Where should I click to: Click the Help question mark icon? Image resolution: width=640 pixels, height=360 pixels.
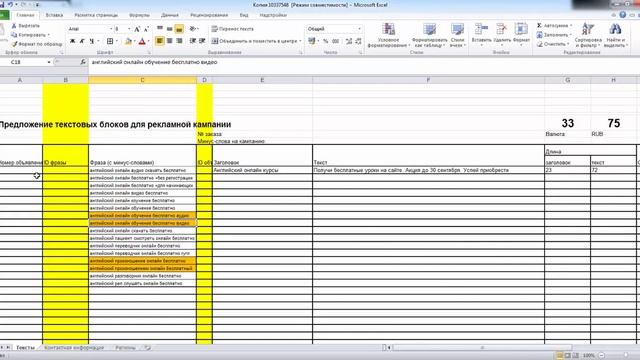coord(622,15)
